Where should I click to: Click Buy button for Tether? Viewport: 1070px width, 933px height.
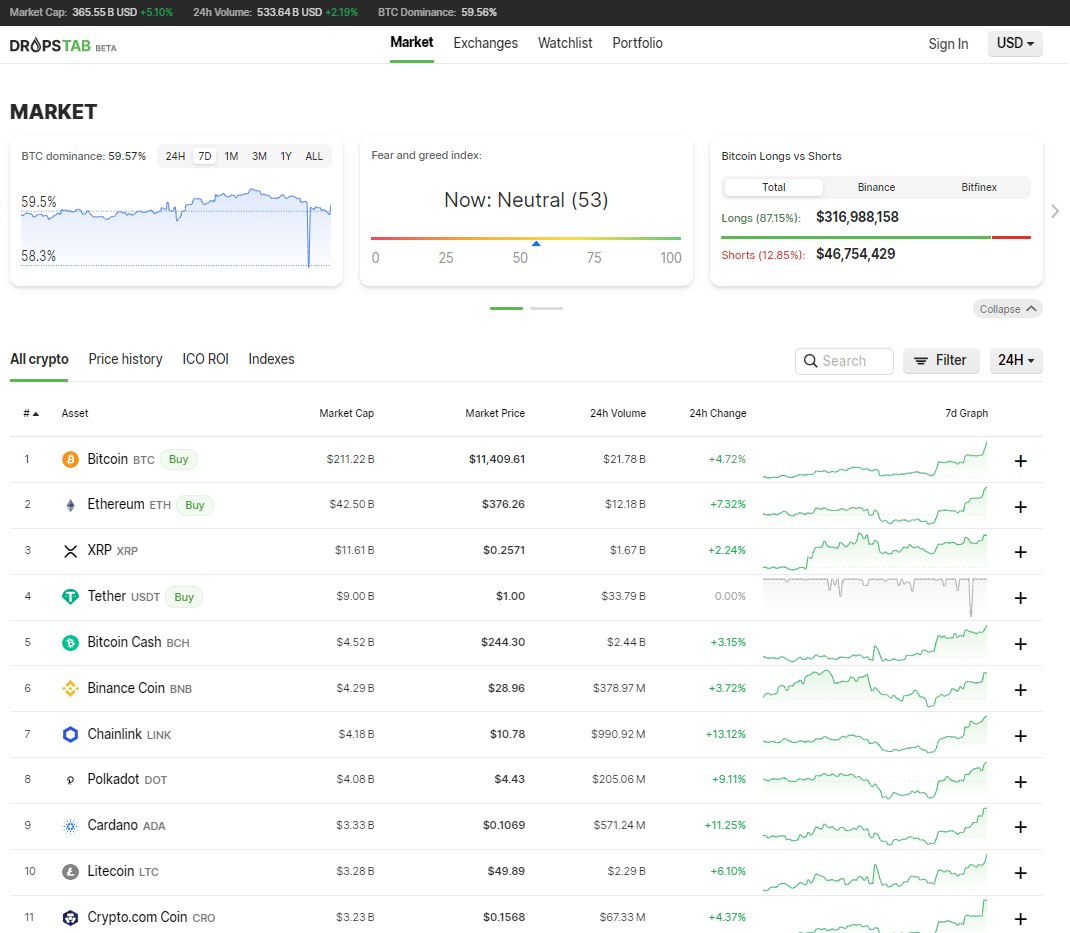point(184,597)
